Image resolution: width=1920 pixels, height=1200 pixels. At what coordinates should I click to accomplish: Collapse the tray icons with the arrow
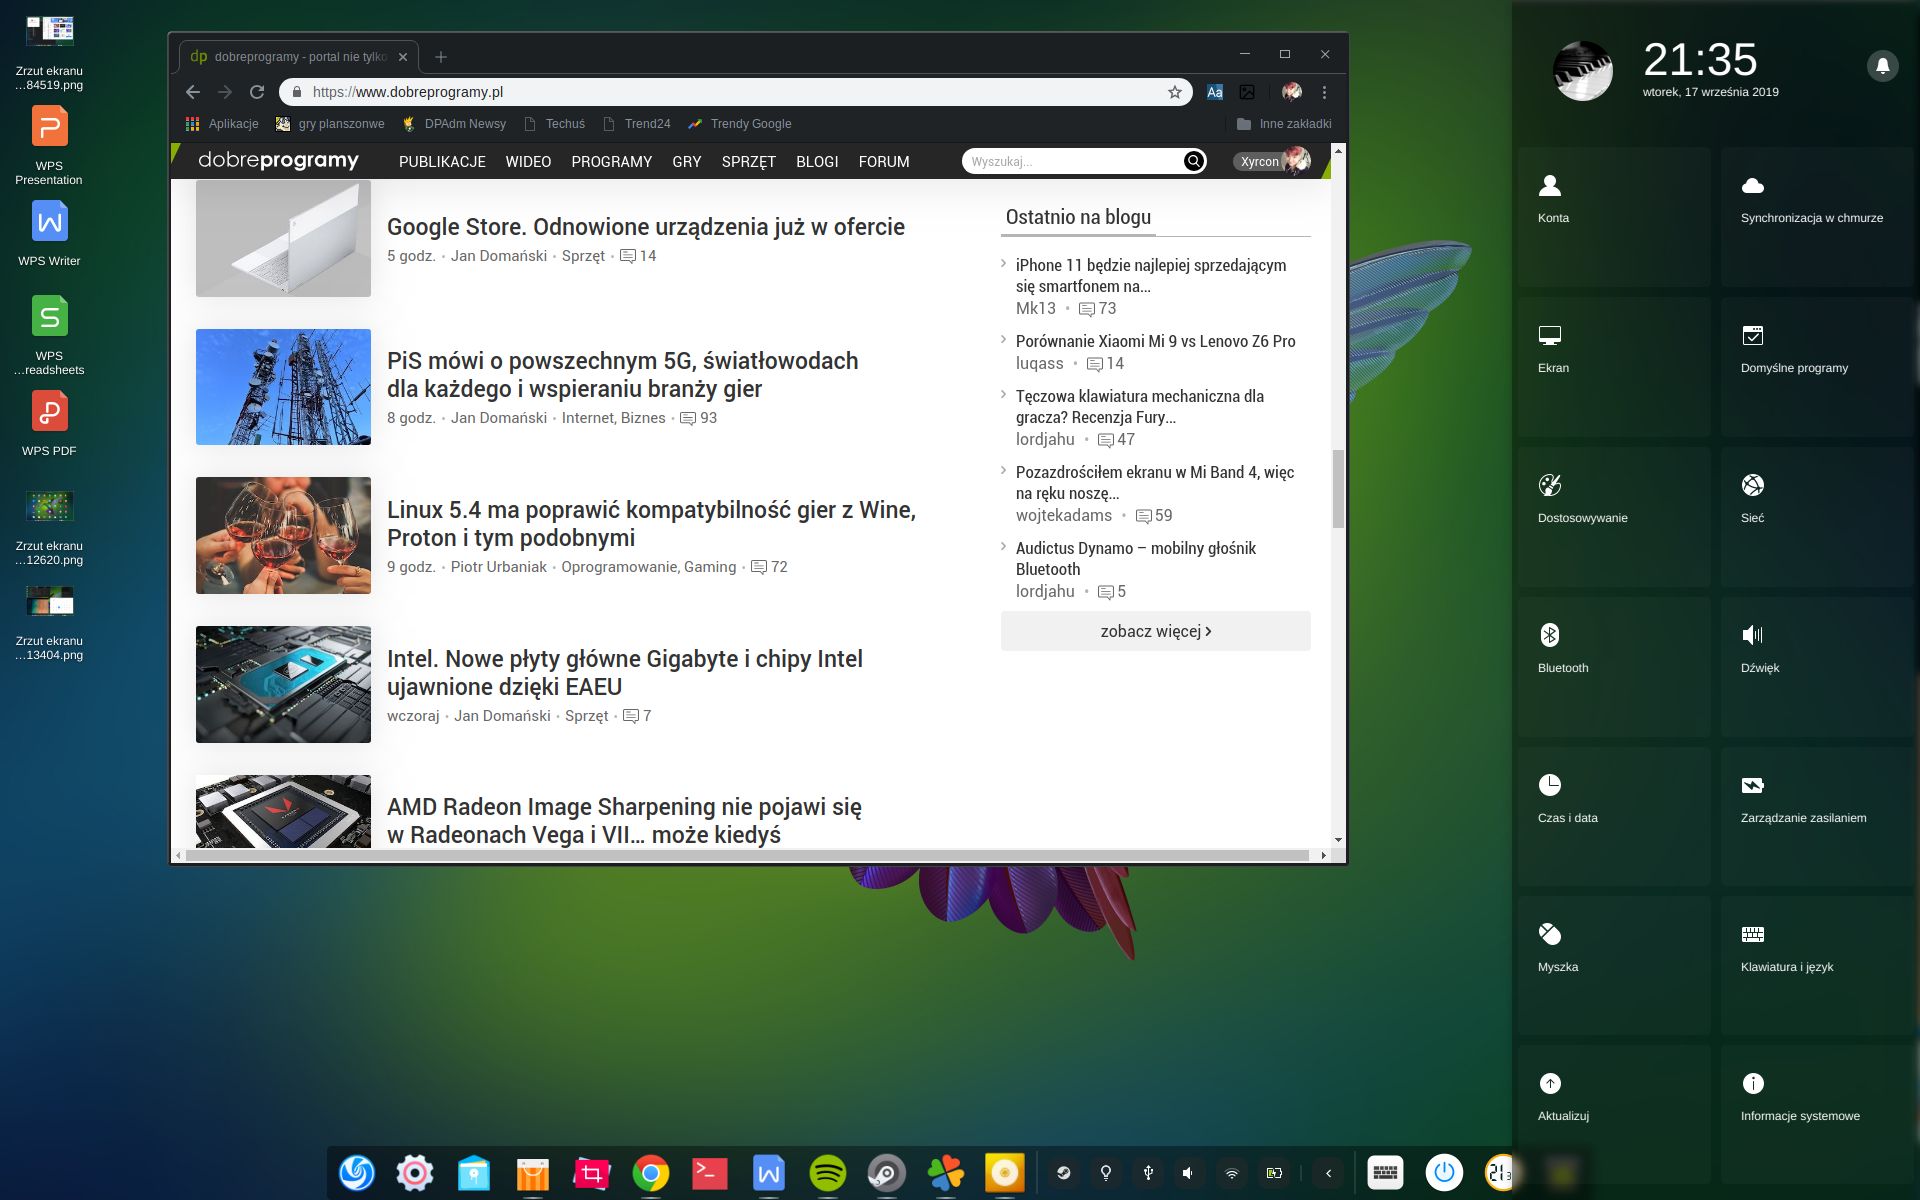pyautogui.click(x=1327, y=1172)
